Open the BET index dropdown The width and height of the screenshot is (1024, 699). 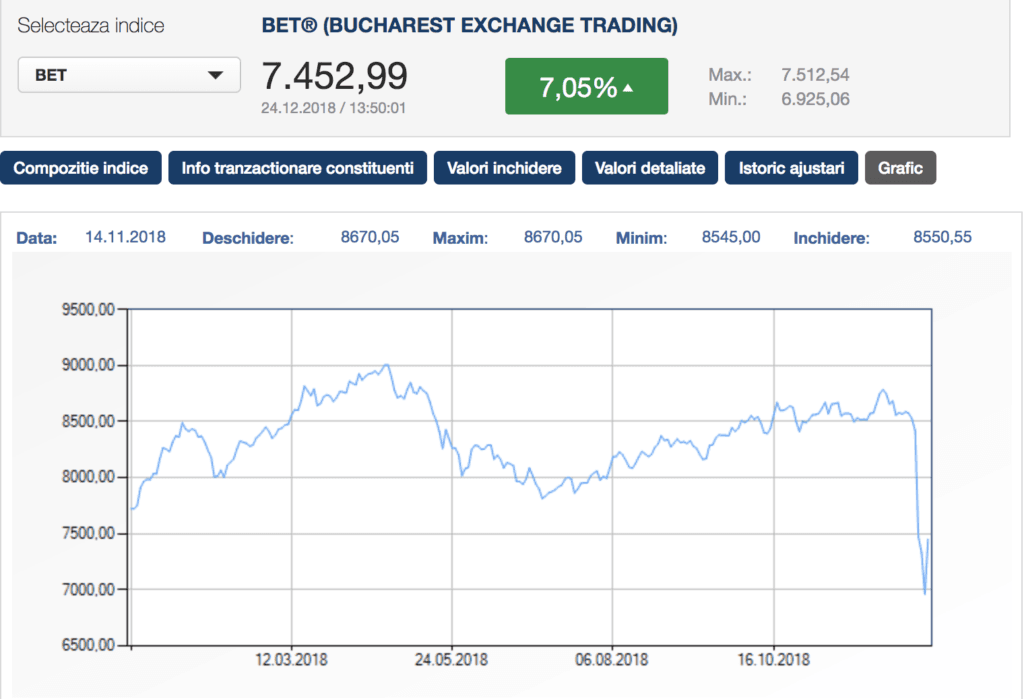click(x=129, y=75)
